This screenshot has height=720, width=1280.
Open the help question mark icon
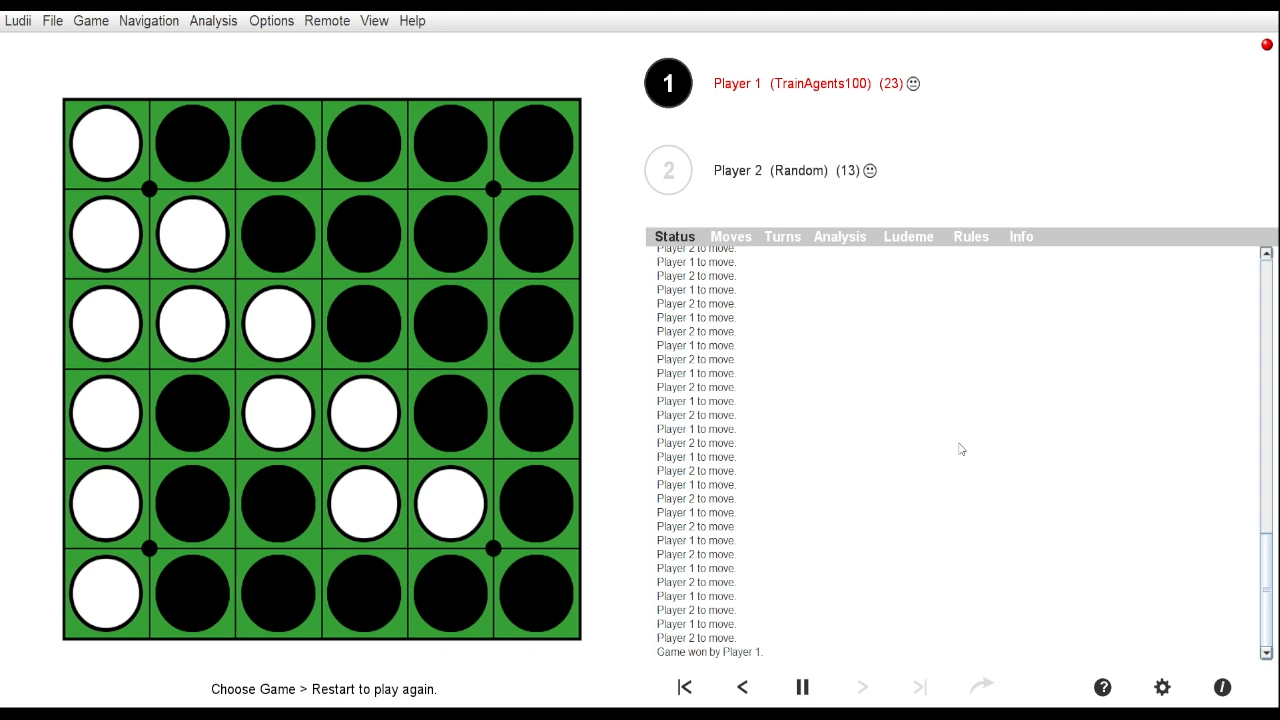(x=1102, y=687)
